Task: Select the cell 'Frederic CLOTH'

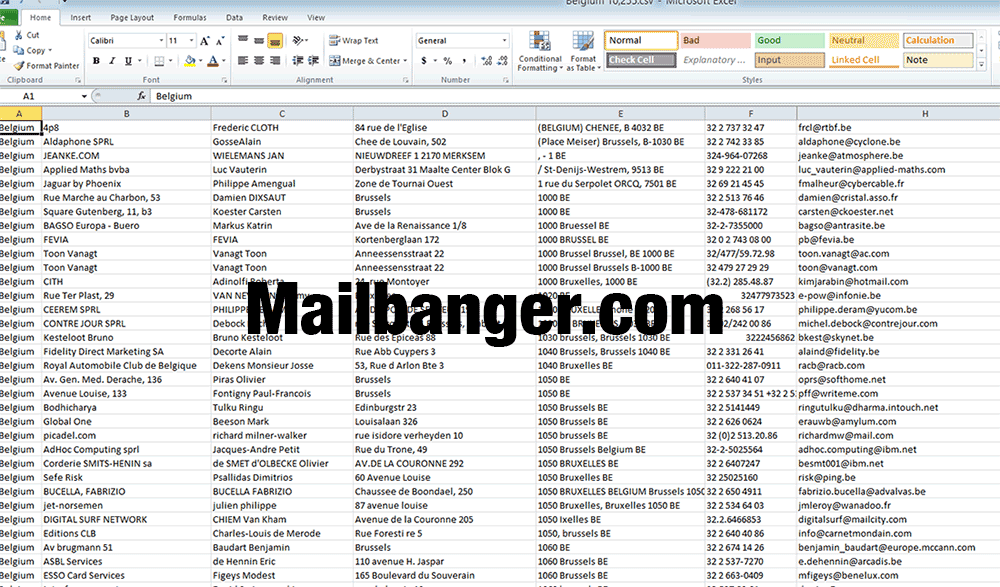Action: coord(282,128)
